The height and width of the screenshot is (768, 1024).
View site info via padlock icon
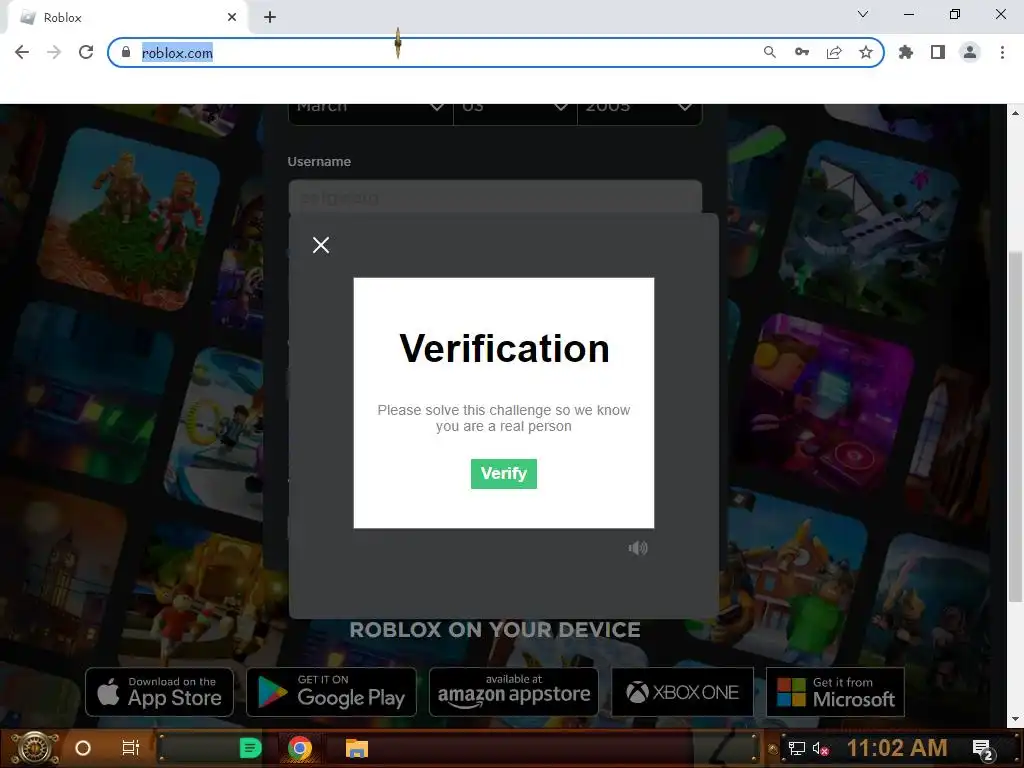pyautogui.click(x=126, y=52)
